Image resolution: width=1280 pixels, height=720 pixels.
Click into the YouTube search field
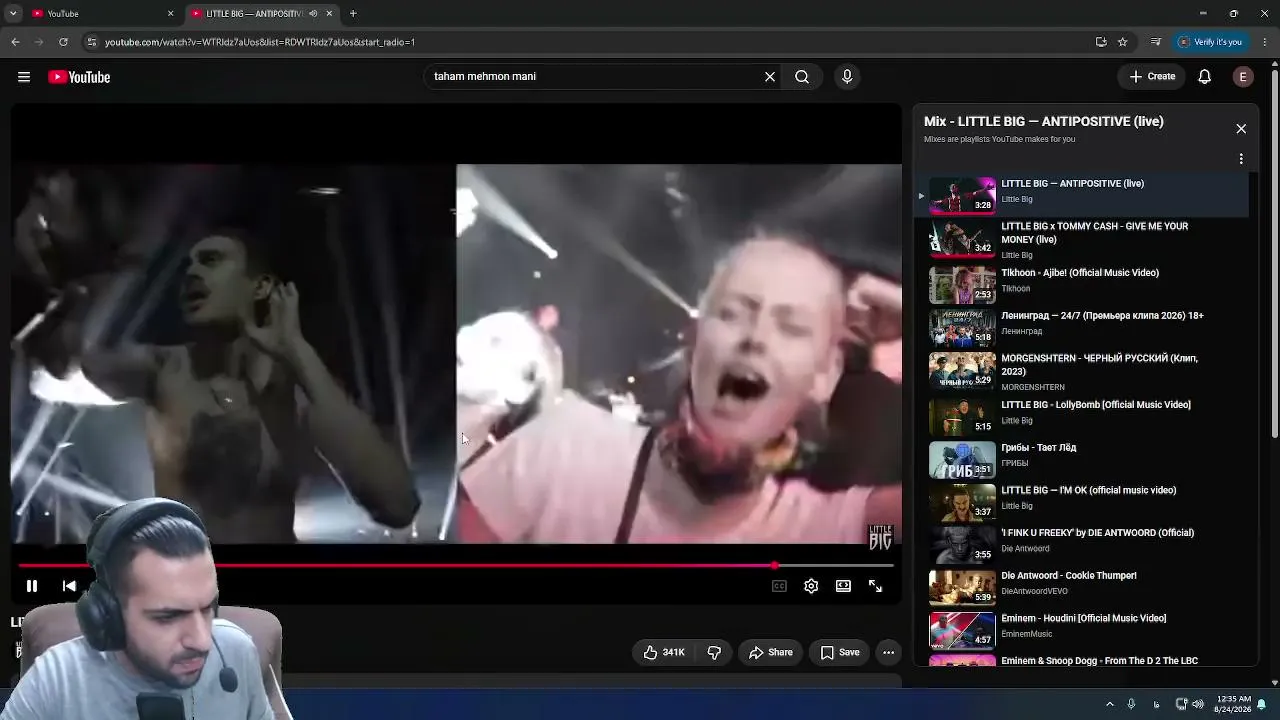click(595, 77)
